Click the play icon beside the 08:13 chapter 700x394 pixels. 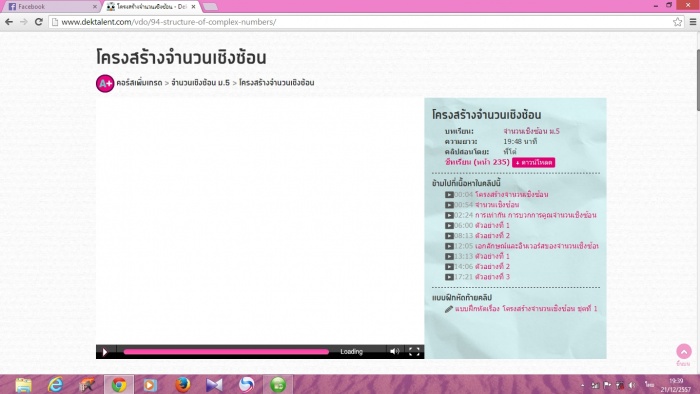click(449, 236)
